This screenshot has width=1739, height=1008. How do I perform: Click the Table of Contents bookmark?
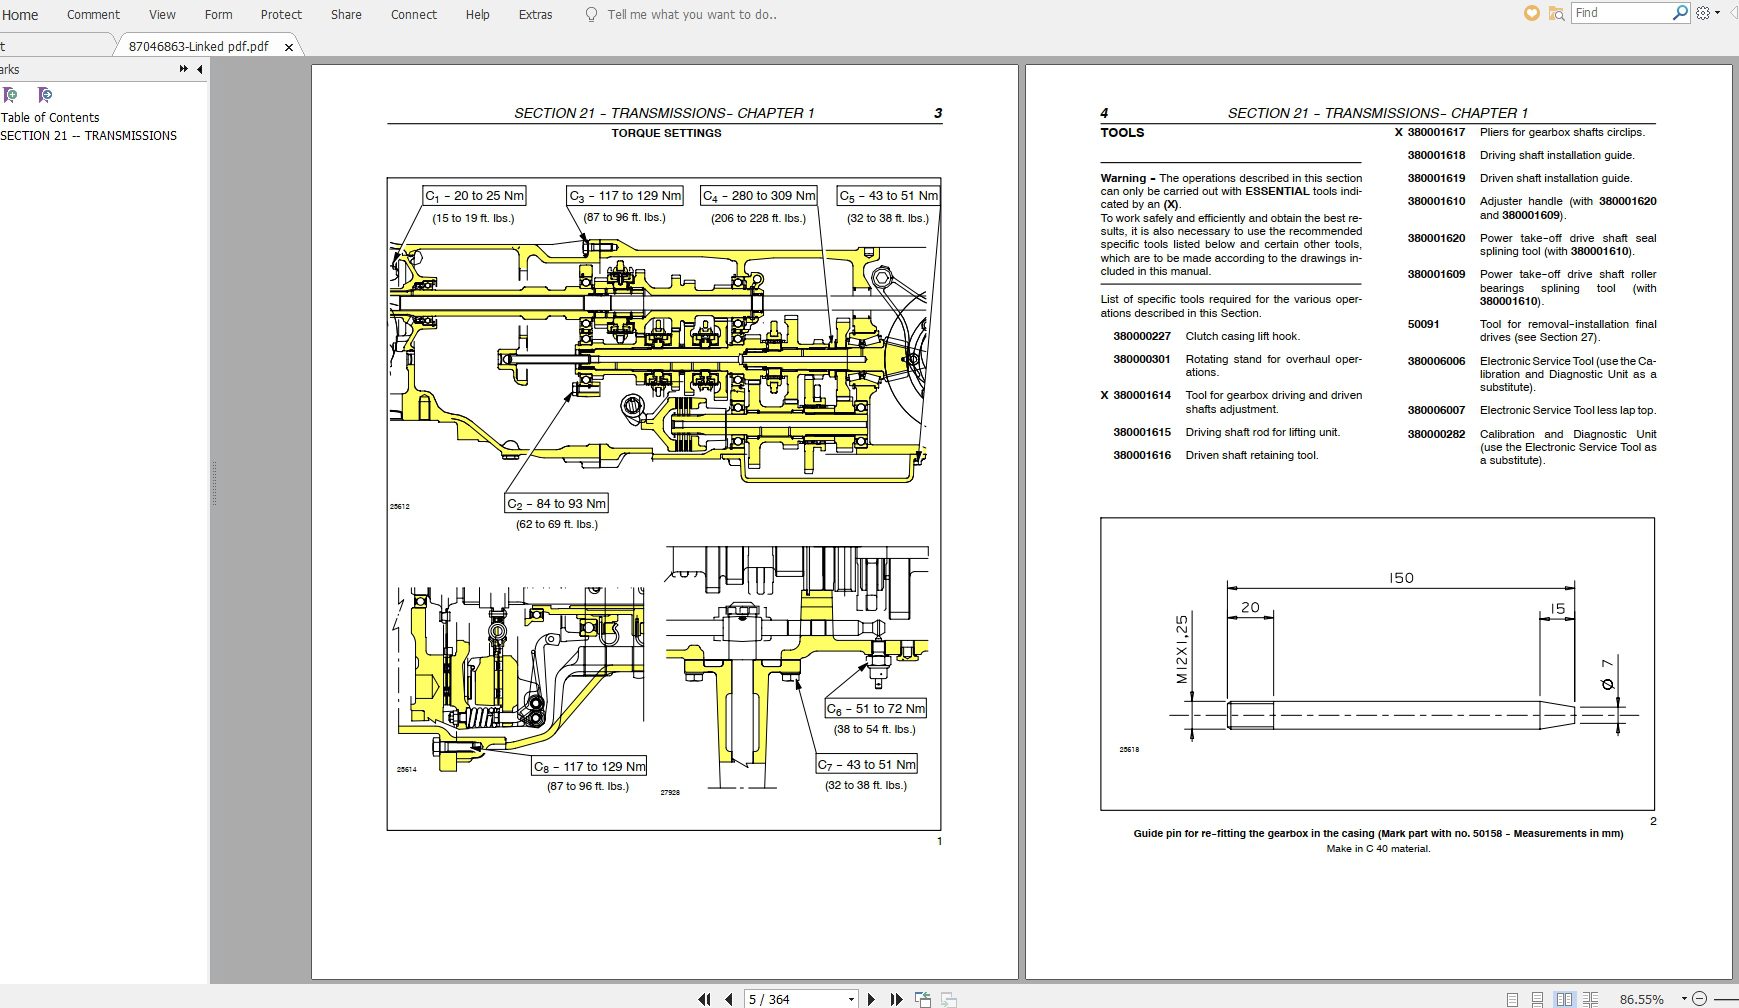[51, 117]
